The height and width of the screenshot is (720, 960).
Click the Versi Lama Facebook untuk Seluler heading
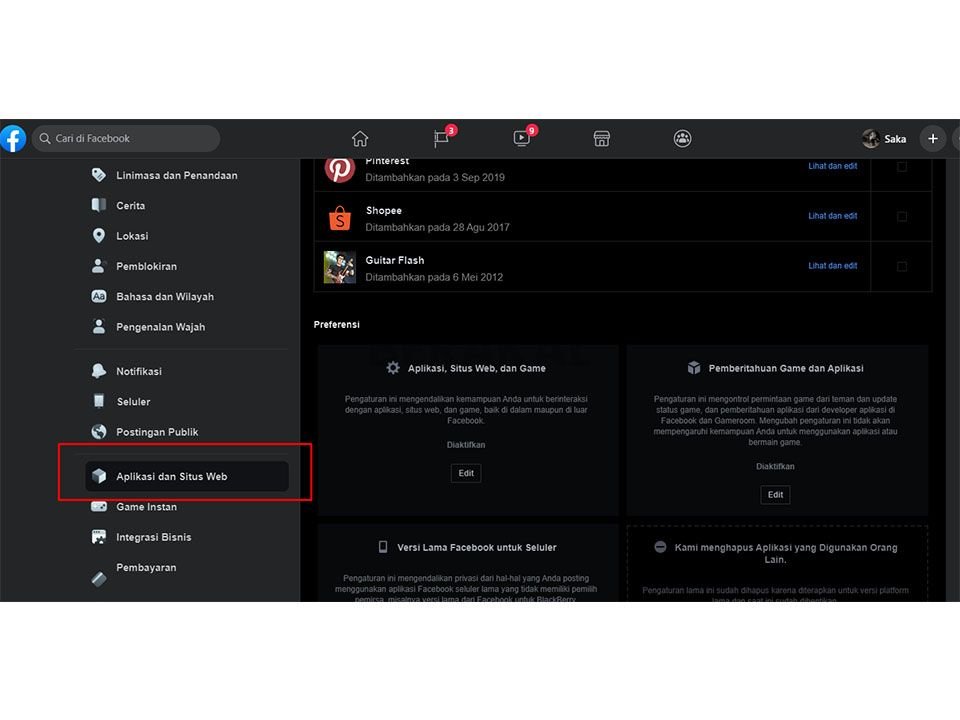[x=477, y=547]
